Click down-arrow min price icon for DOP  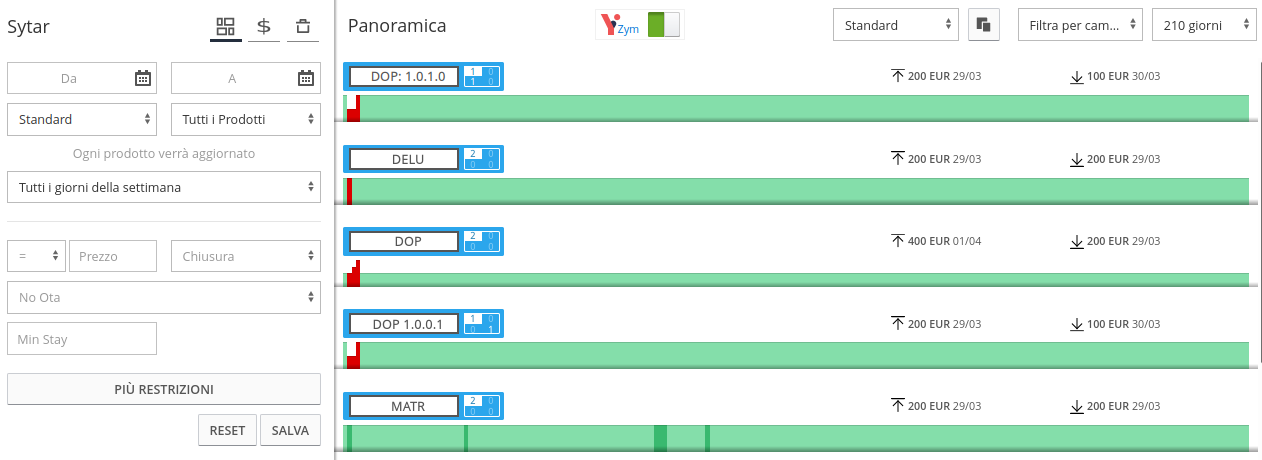pyautogui.click(x=1077, y=241)
